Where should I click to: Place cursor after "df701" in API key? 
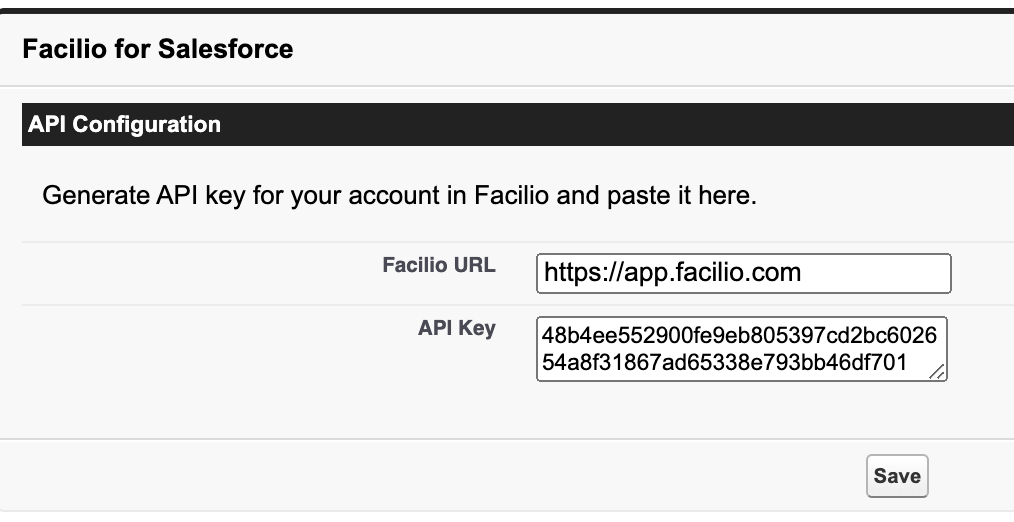[908, 363]
